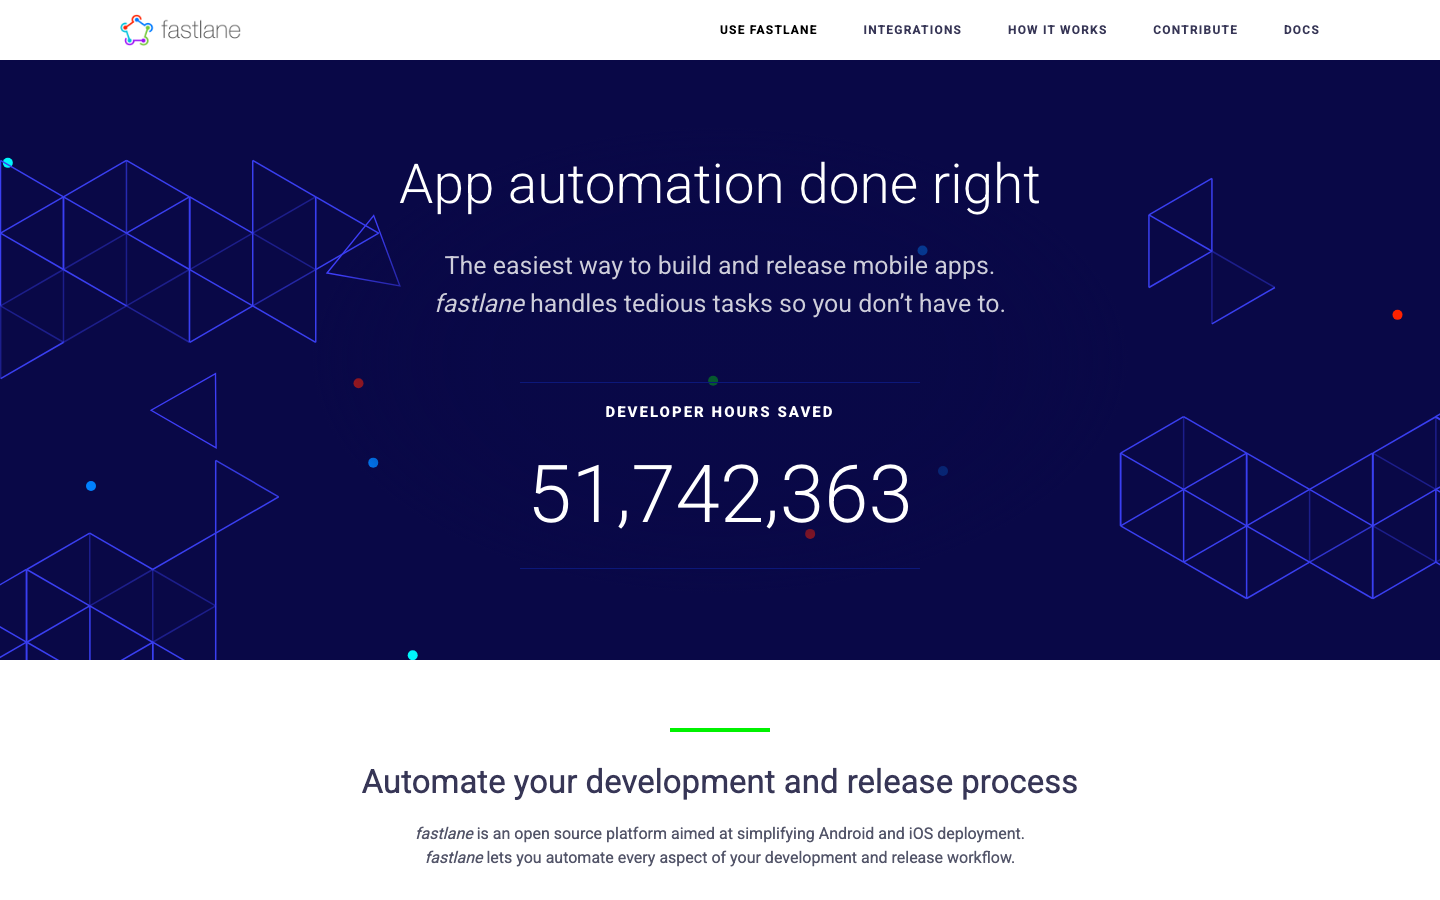
Task: Open the Contribute nav link
Action: [1195, 30]
